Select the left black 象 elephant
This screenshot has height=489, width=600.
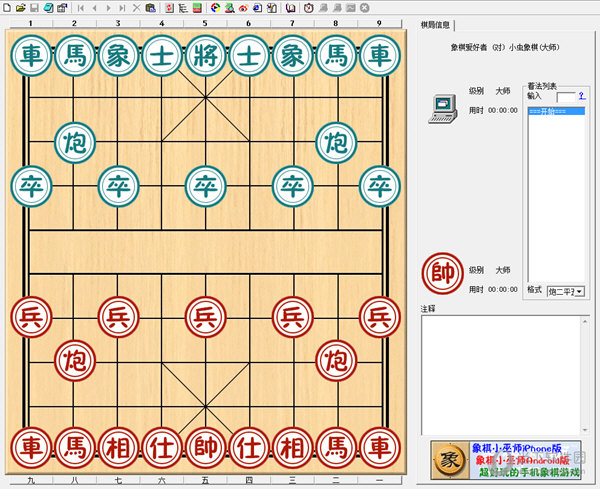[x=119, y=56]
